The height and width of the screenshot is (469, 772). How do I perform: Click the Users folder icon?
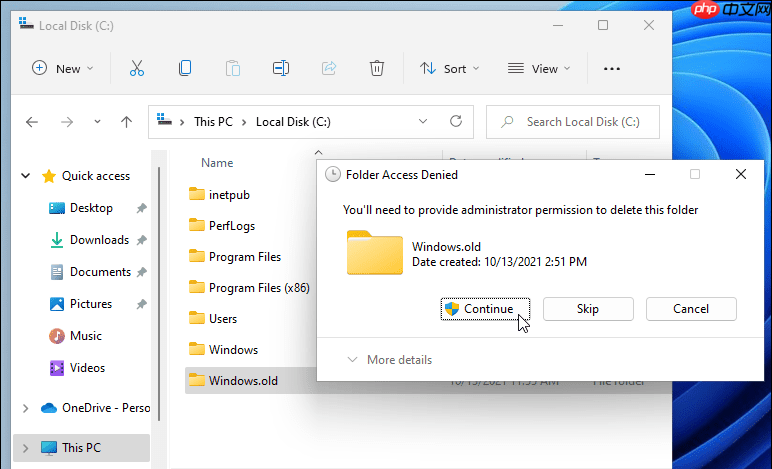point(197,318)
